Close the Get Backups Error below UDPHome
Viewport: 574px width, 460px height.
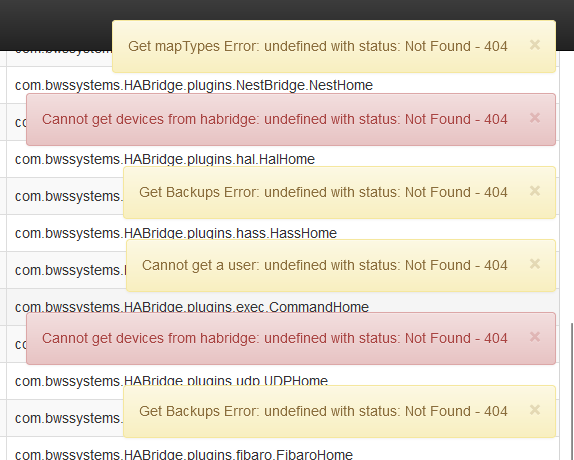coord(534,410)
